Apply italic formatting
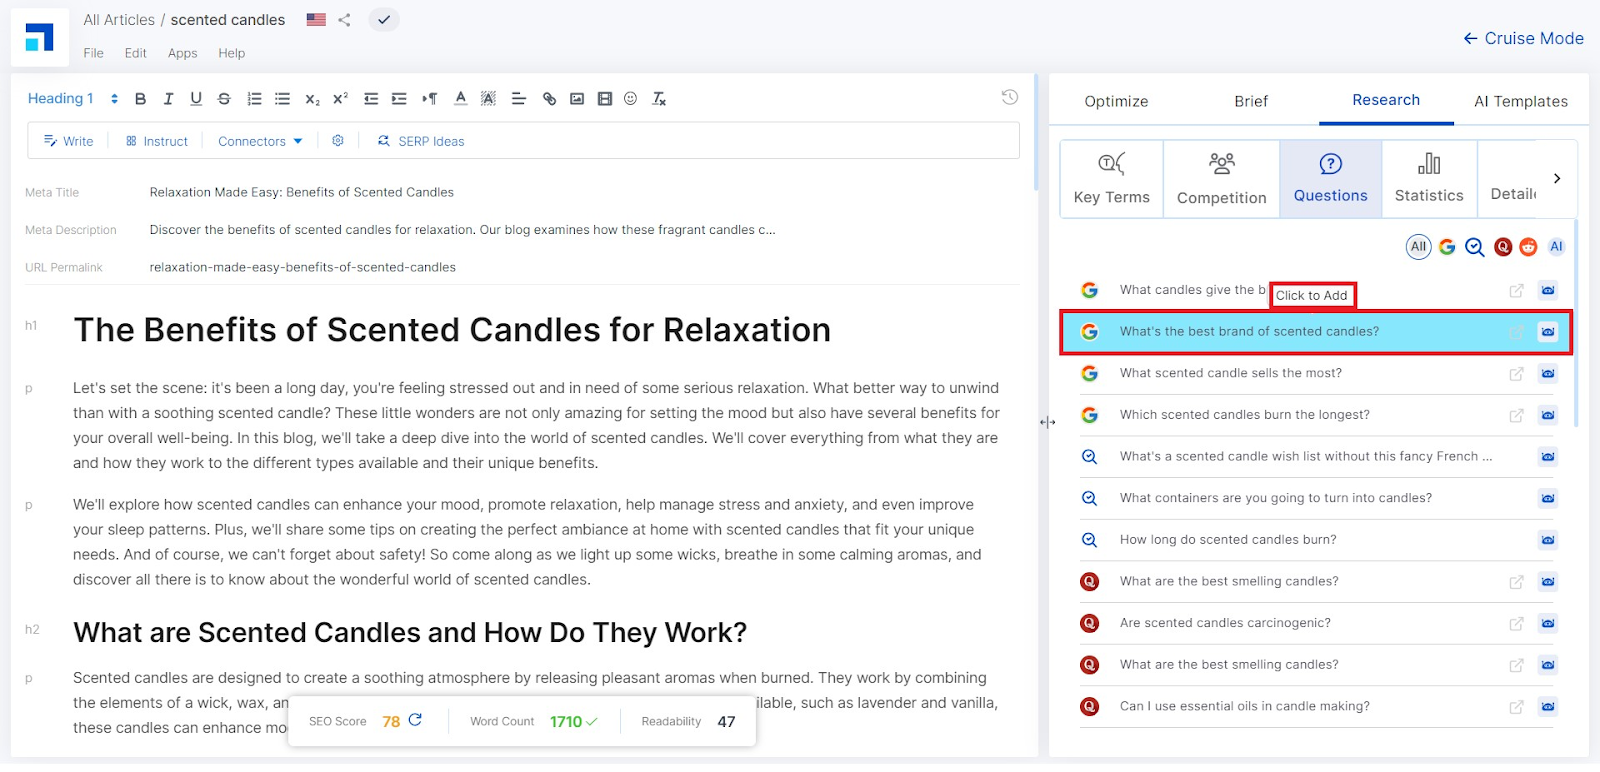Viewport: 1600px width, 772px height. (168, 99)
